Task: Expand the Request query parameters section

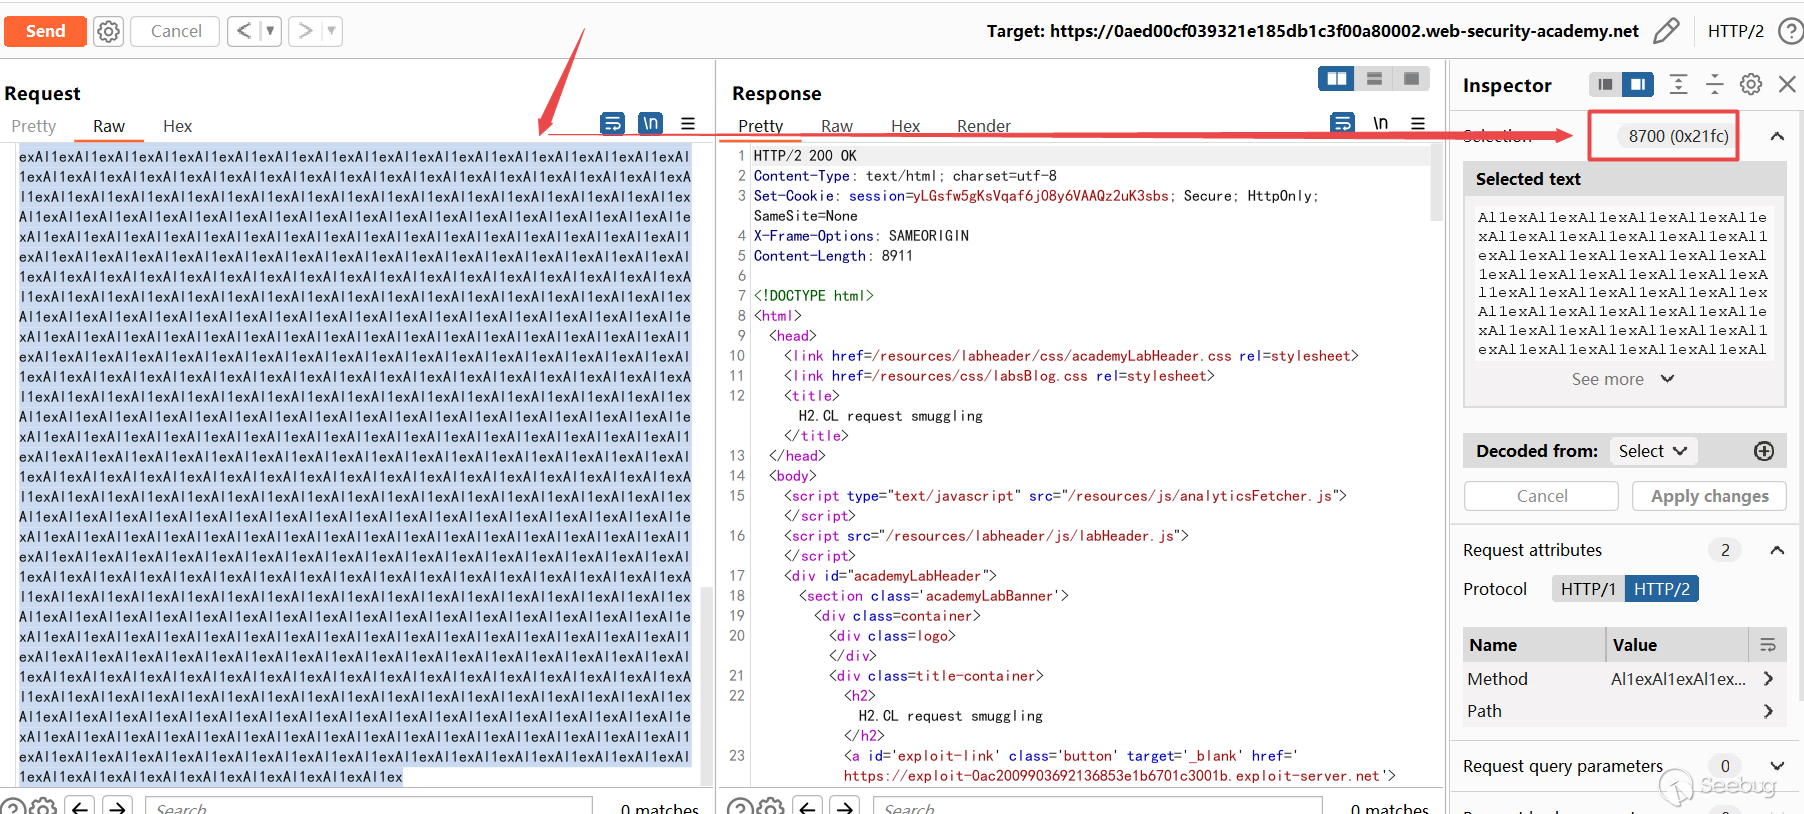Action: point(1777,766)
